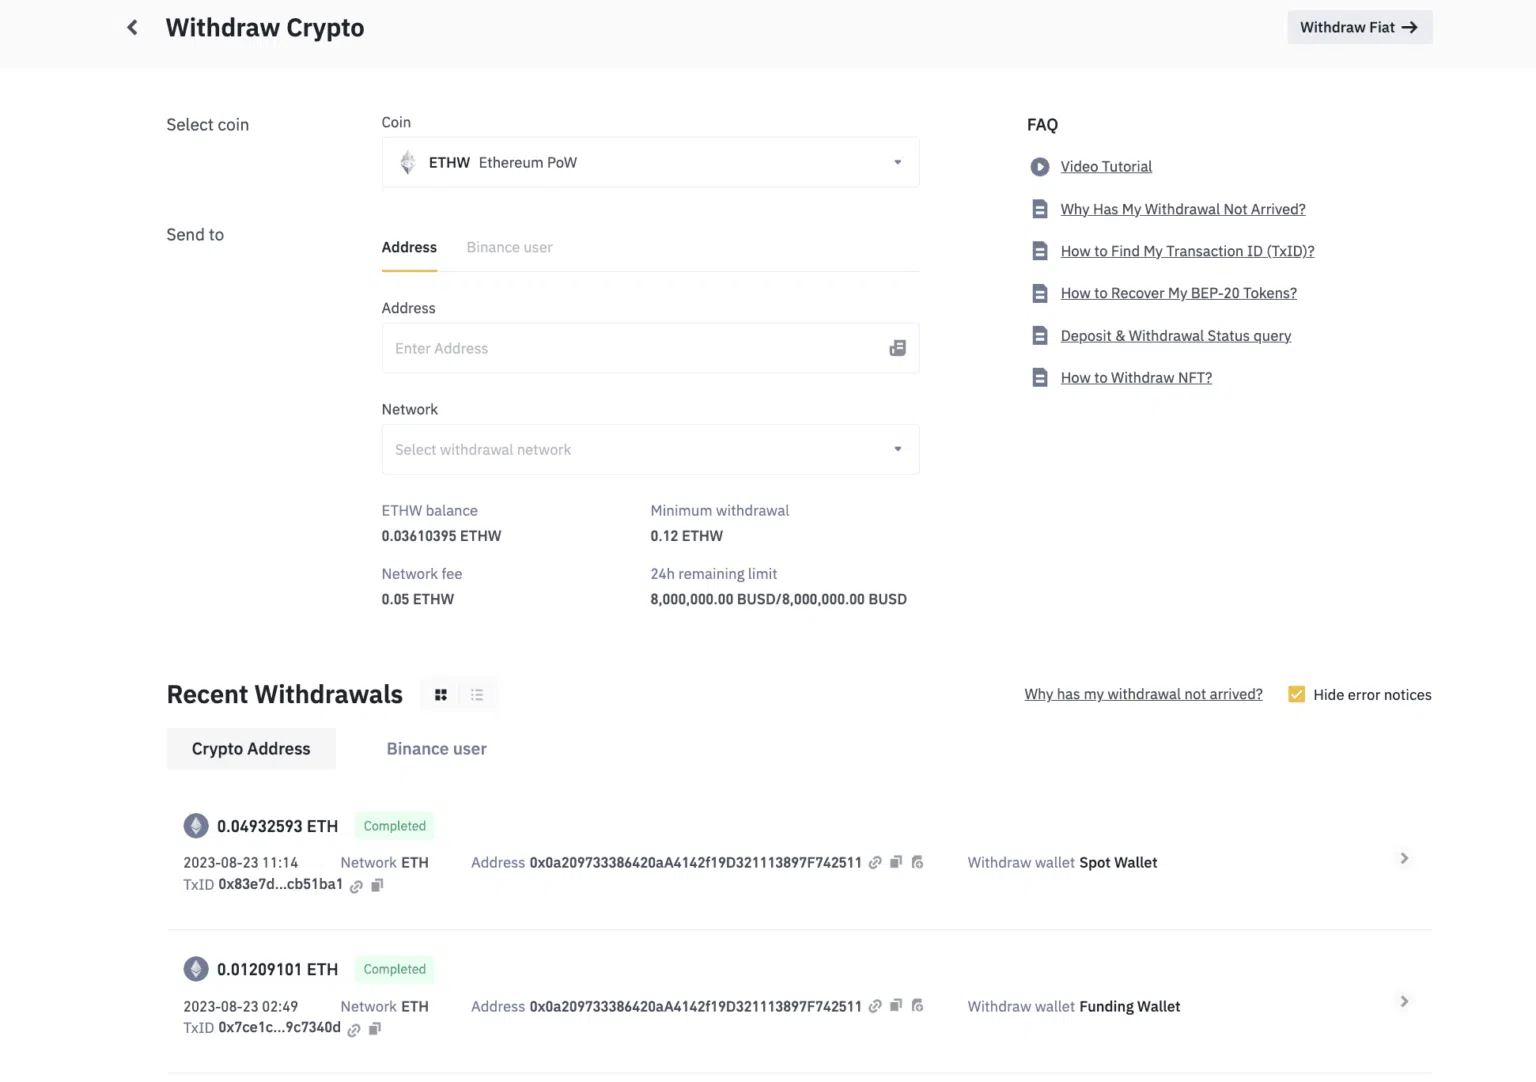
Task: Select the Address tab under Send to
Action: coord(409,247)
